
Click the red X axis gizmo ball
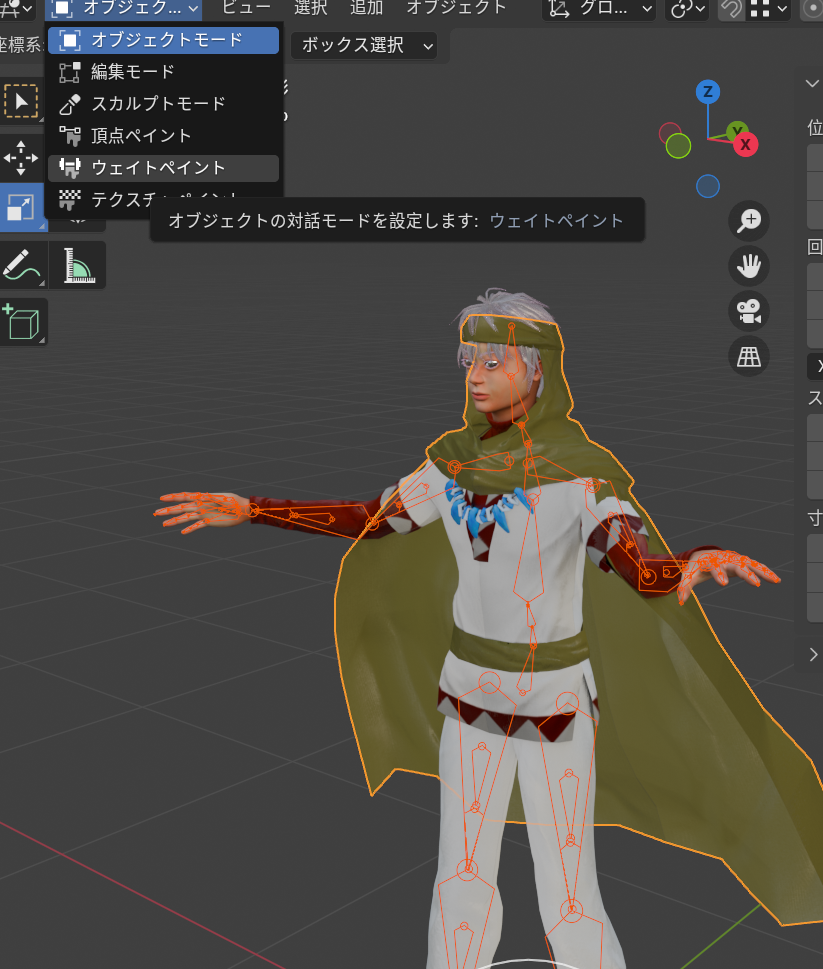pyautogui.click(x=746, y=145)
